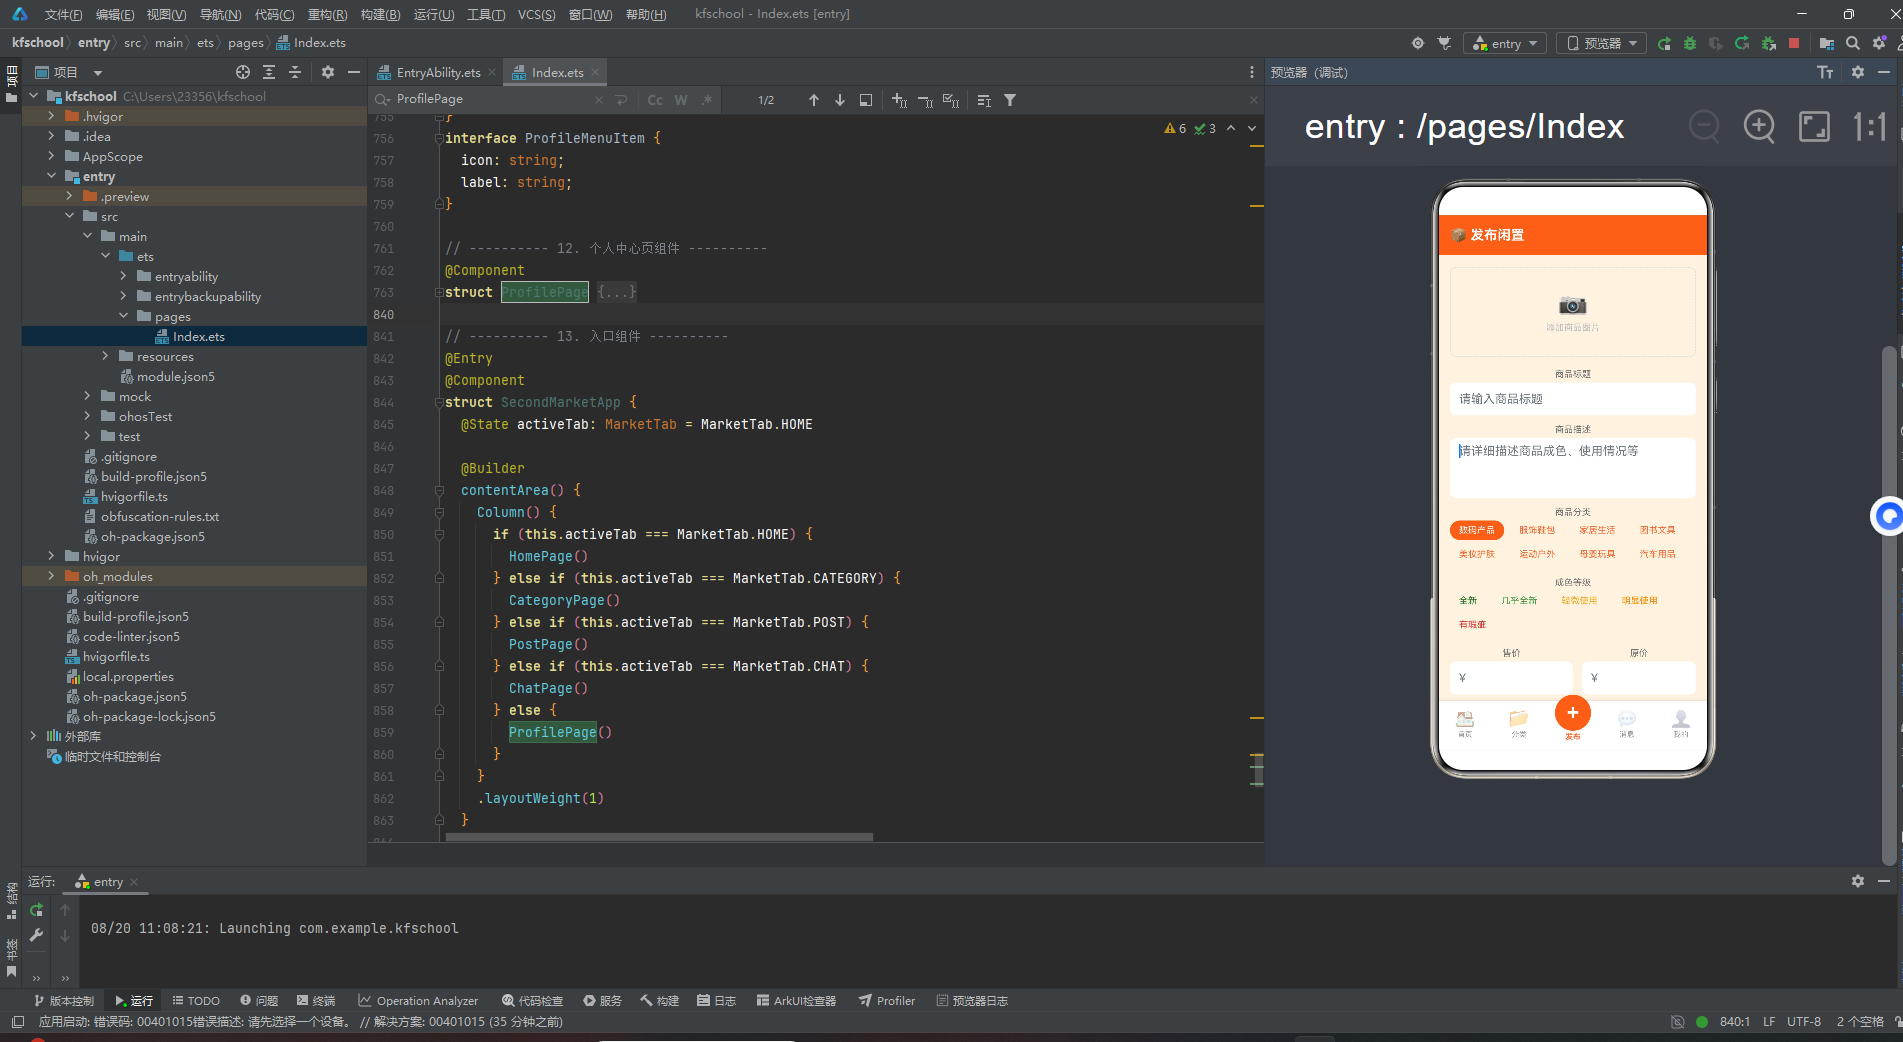Expand the 外部库 node
The height and width of the screenshot is (1042, 1903).
[x=33, y=735]
